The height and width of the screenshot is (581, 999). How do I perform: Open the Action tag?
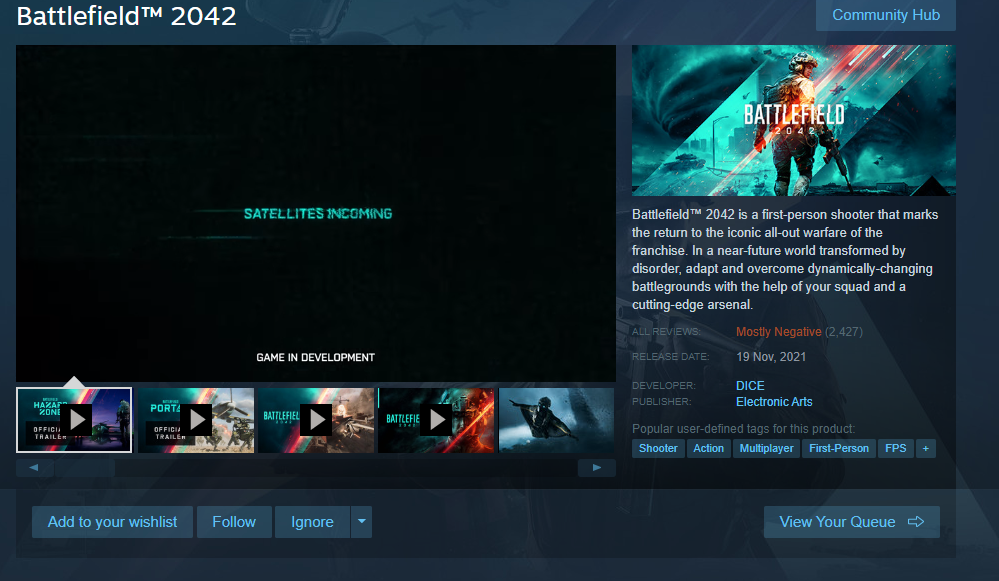point(708,448)
